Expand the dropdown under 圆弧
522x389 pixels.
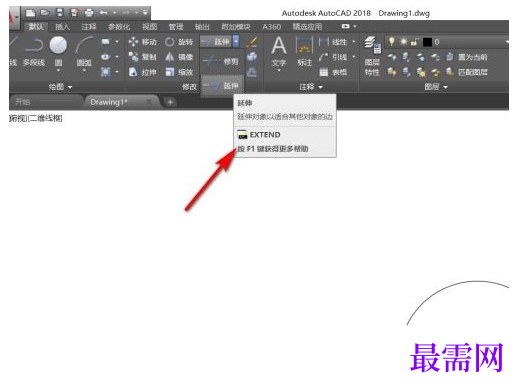pyautogui.click(x=84, y=71)
